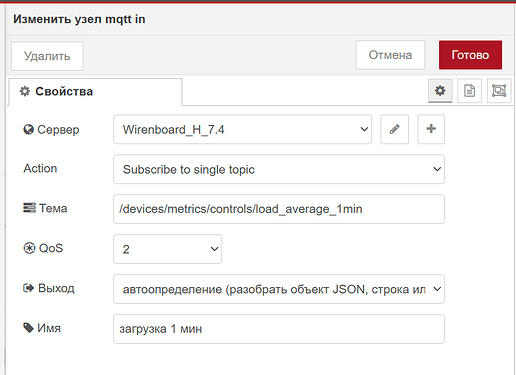
Task: Open the Сервер dropdown Wirenboard_H_7.4
Action: coord(242,129)
